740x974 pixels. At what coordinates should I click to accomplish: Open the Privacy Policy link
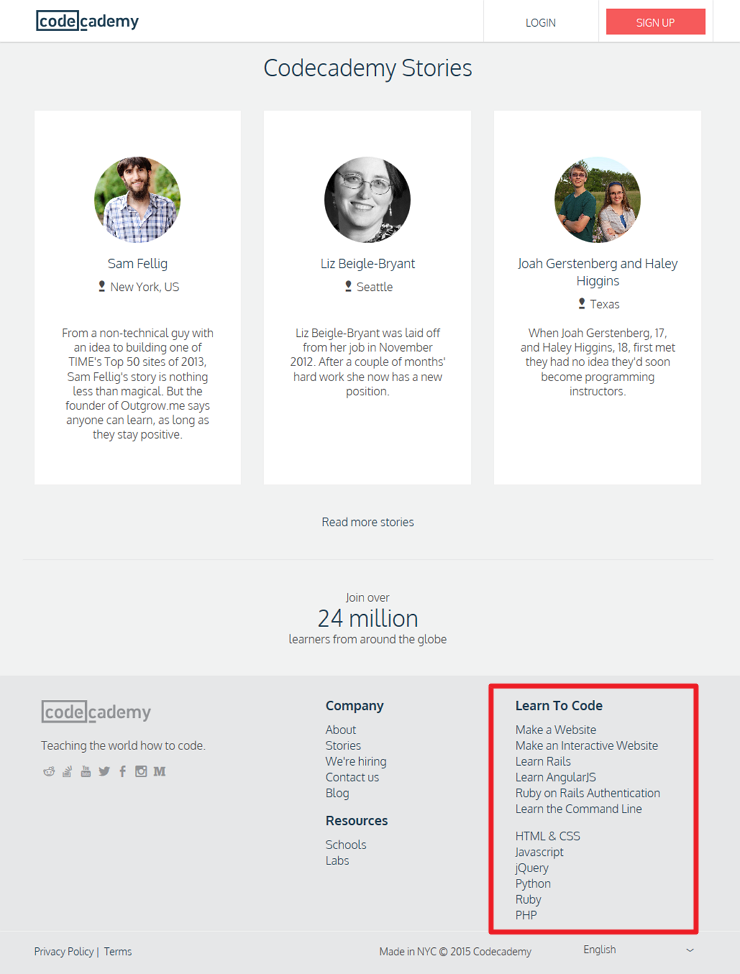coord(64,952)
